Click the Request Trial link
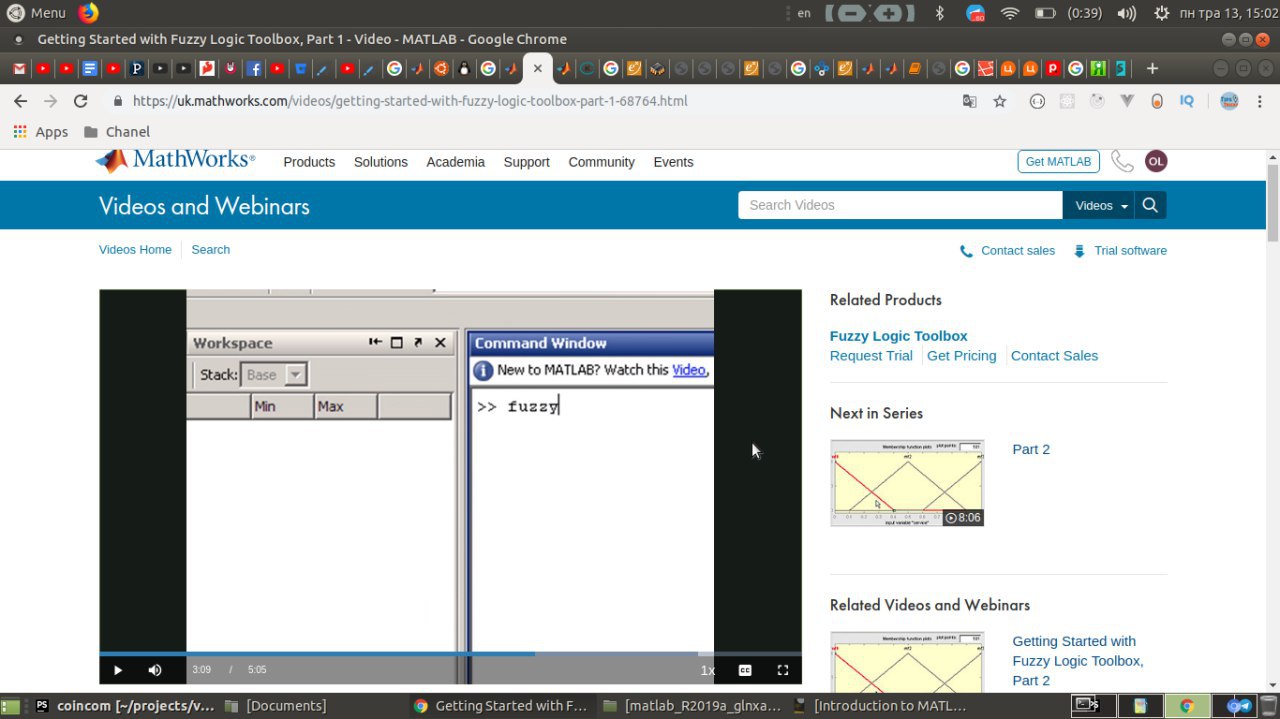Screen dimensions: 1280x719 pos(871,356)
